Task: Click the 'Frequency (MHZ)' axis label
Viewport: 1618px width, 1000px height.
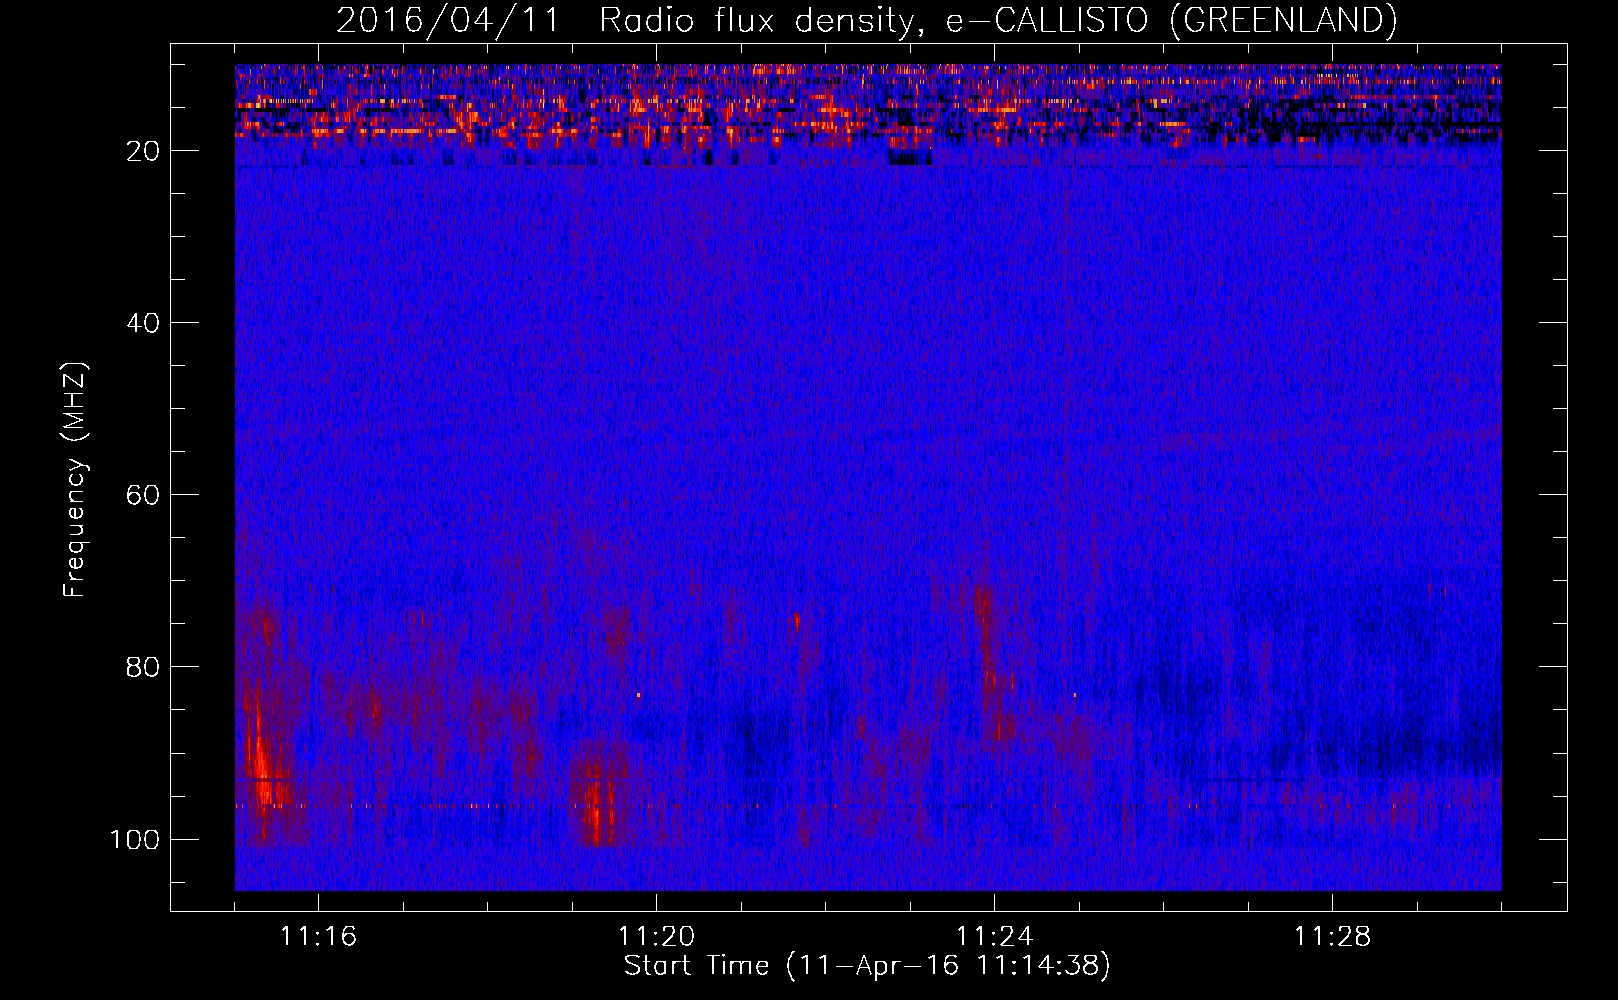Action: tap(75, 480)
